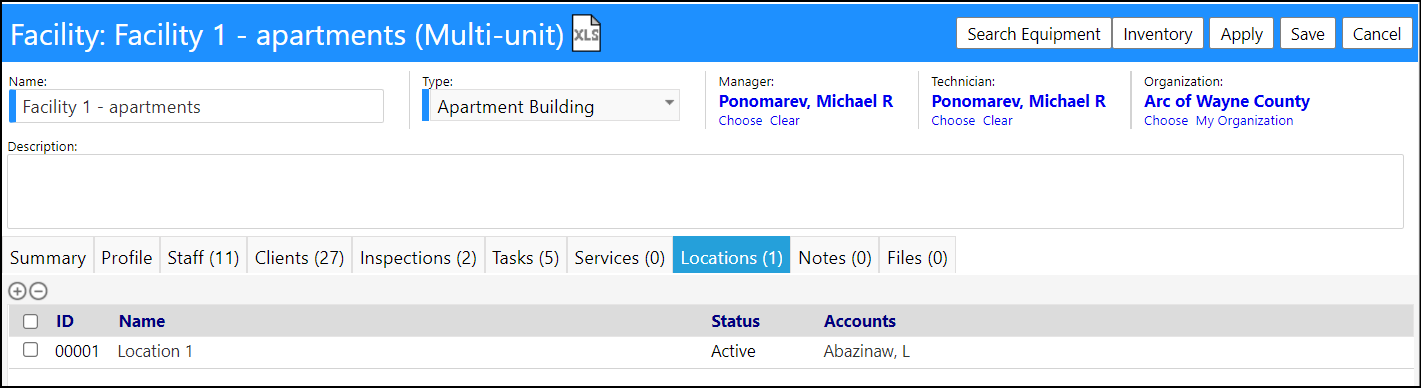The image size is (1421, 388).
Task: Sort locations by Status column header
Action: tap(736, 321)
